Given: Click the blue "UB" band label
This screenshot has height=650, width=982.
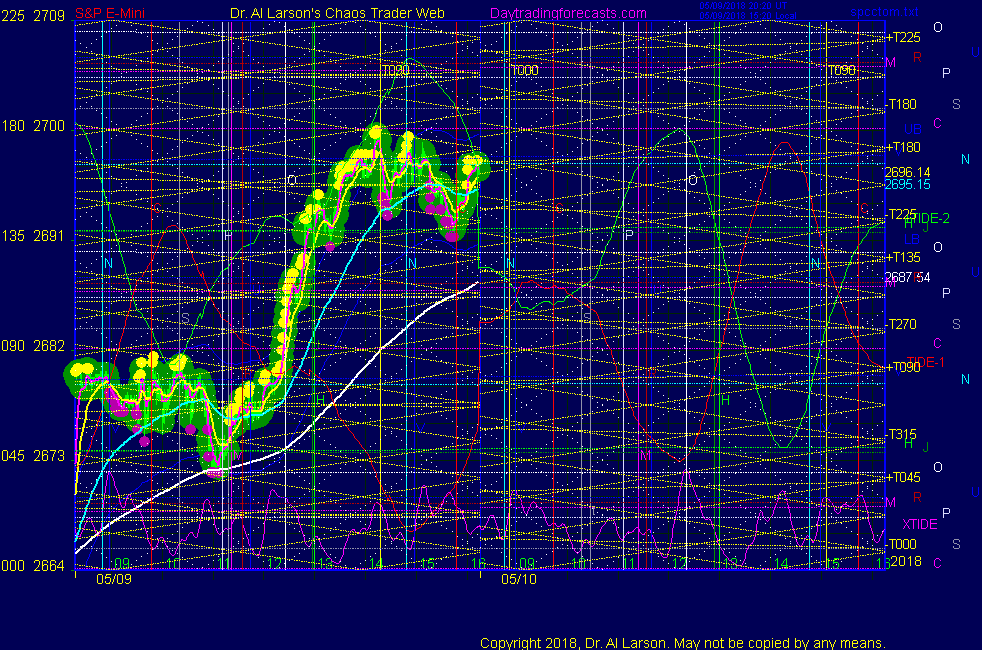Looking at the screenshot, I should click(912, 130).
